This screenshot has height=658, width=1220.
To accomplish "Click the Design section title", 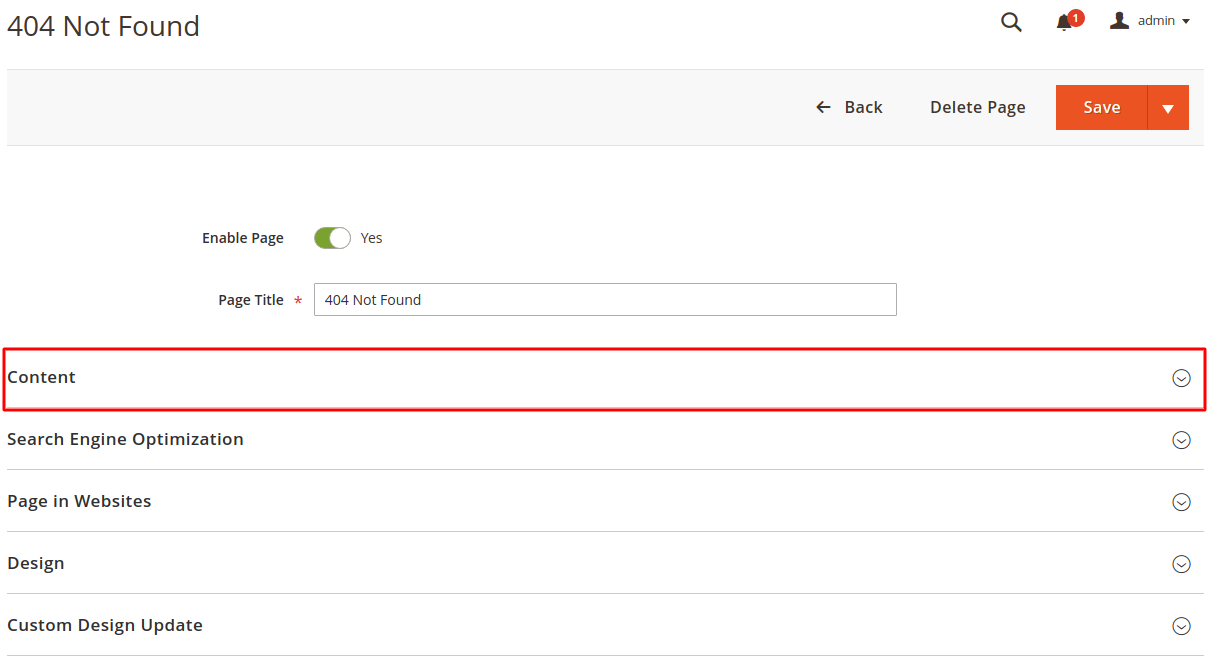I will (x=36, y=563).
